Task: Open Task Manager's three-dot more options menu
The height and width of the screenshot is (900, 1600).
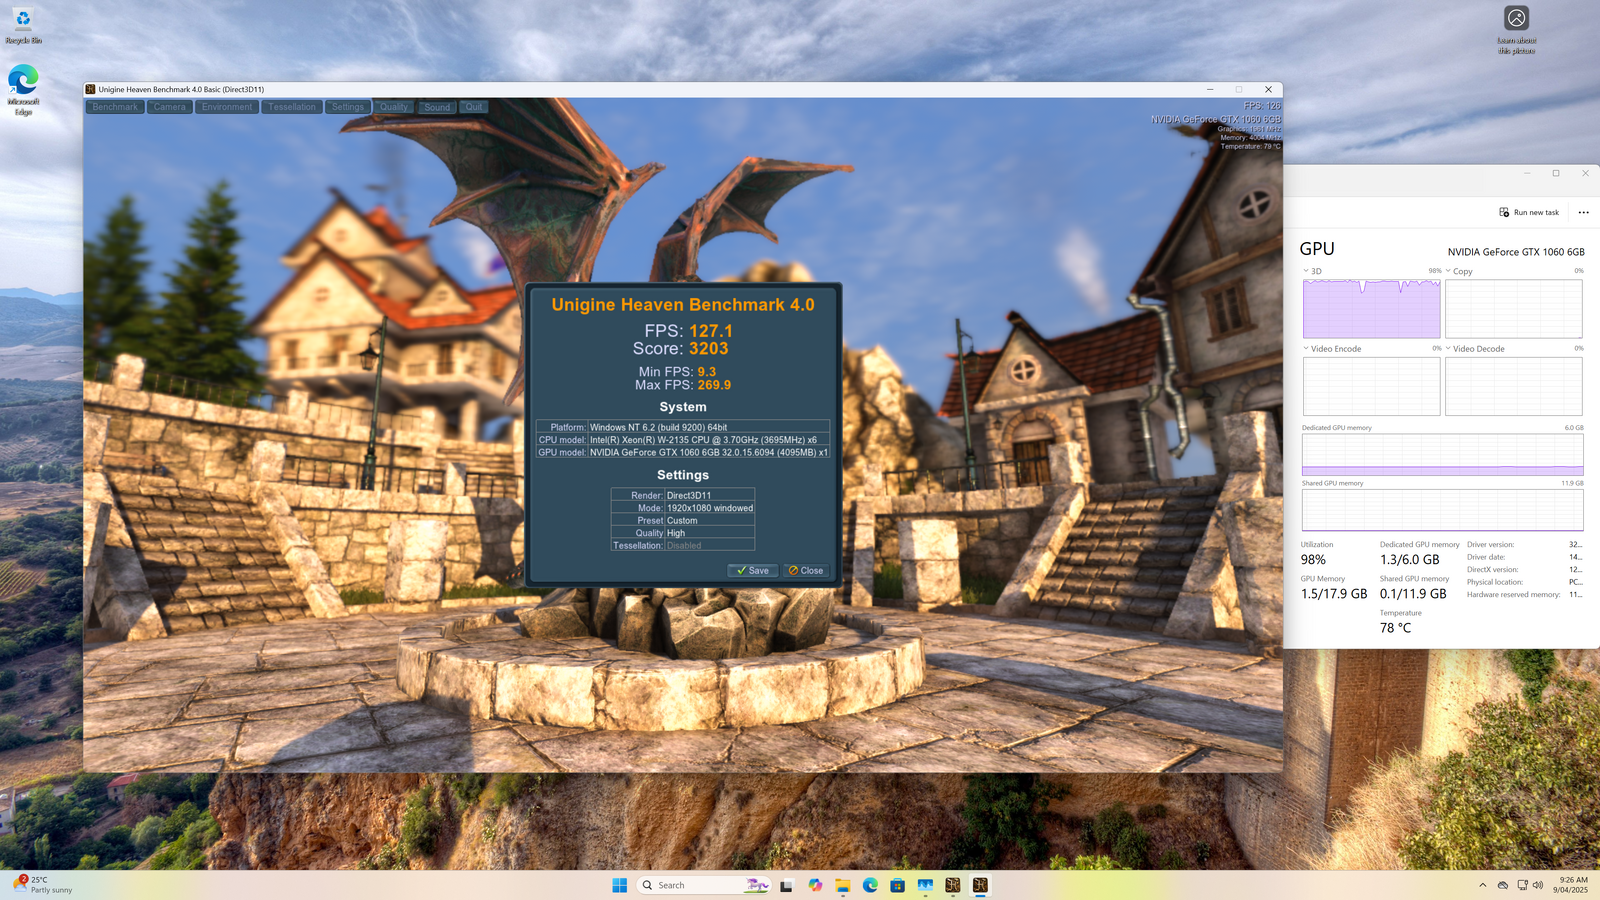Action: [x=1583, y=212]
